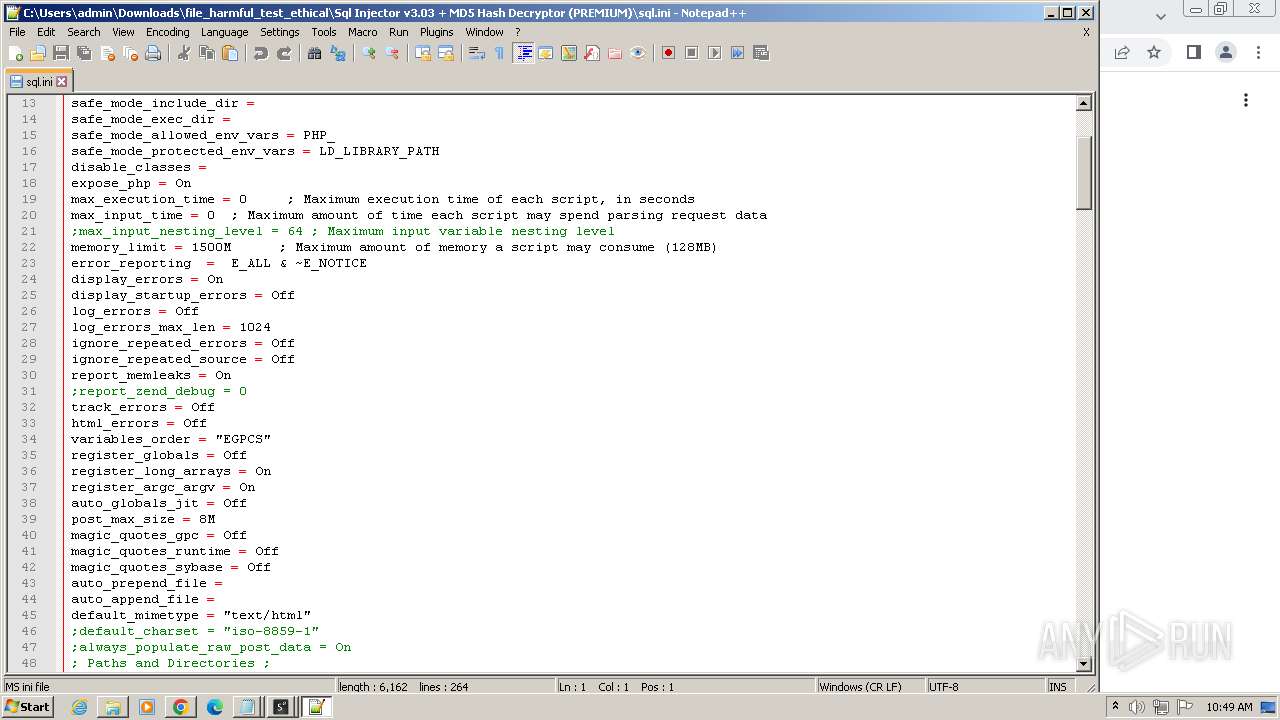The image size is (1280, 720).
Task: Open the Macro menu
Action: pyautogui.click(x=363, y=32)
